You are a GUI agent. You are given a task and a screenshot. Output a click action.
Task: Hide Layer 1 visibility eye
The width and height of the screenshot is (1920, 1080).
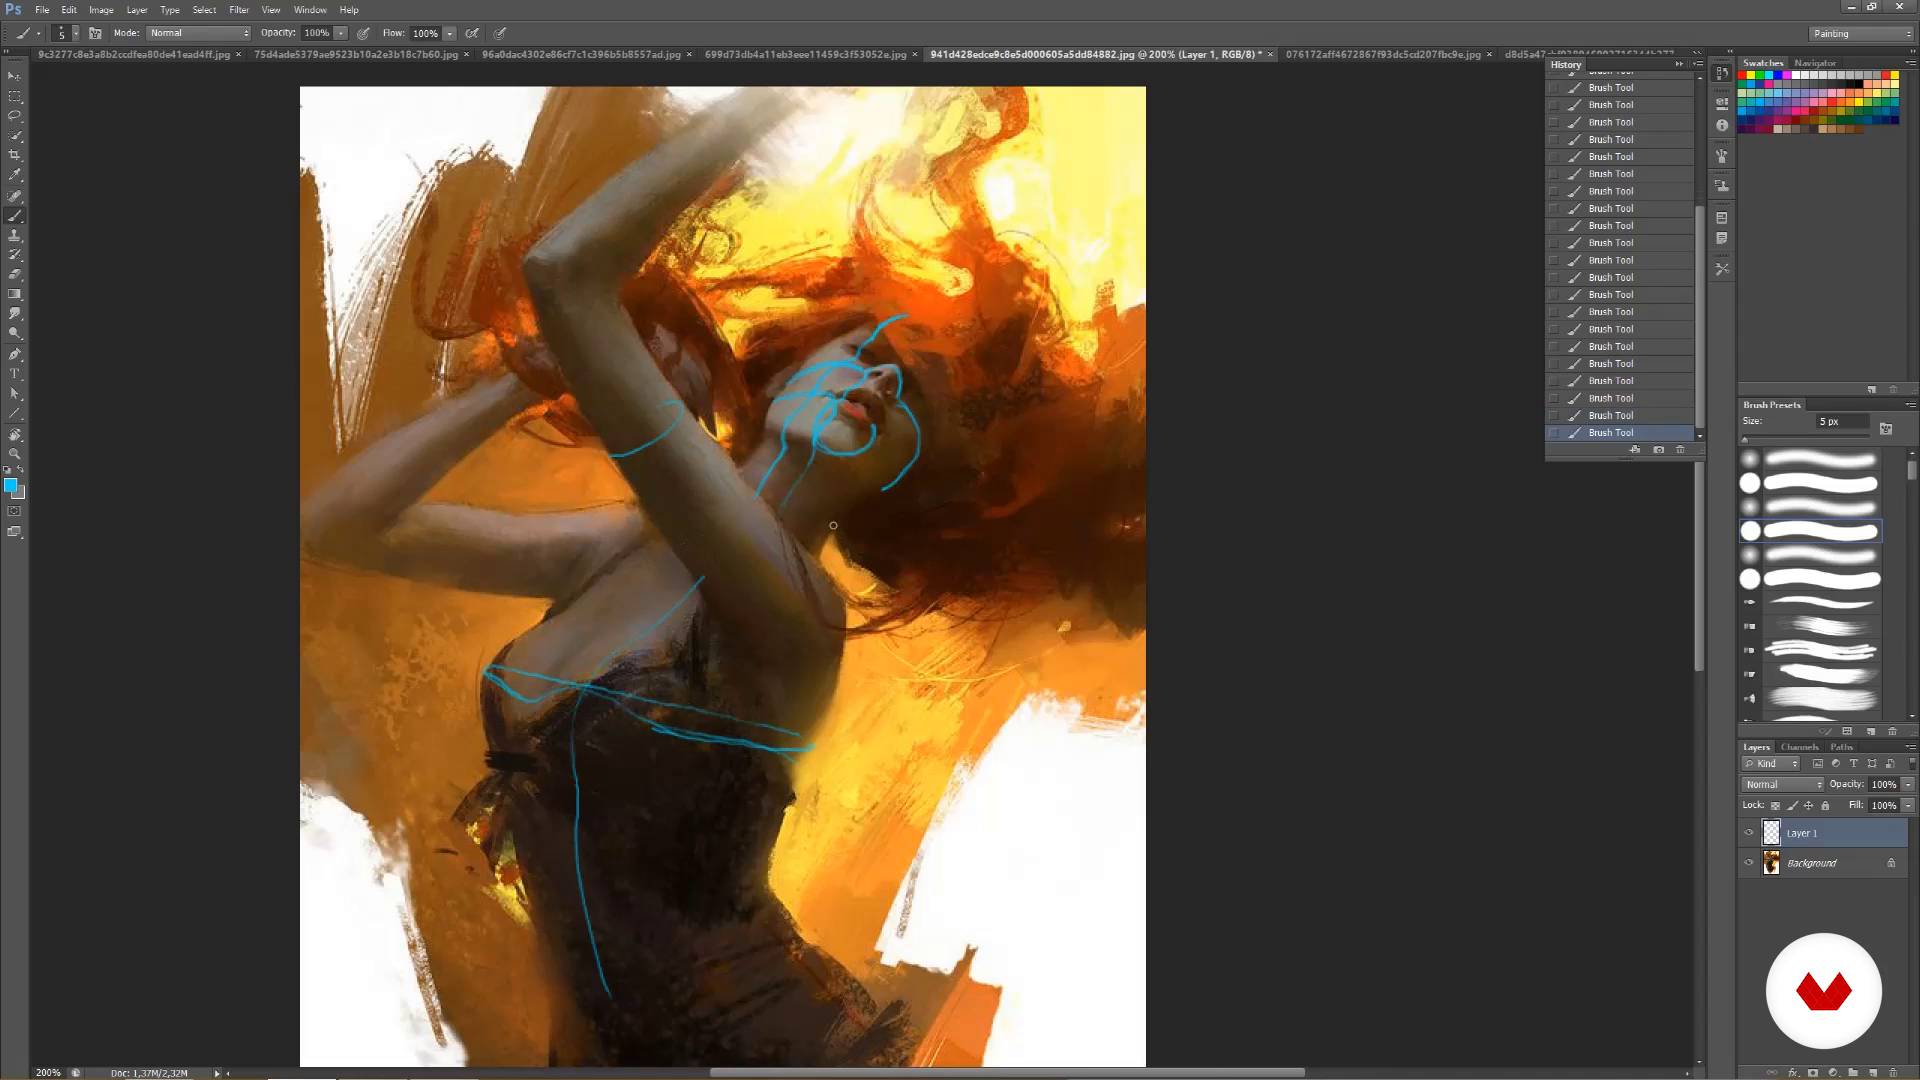1749,833
